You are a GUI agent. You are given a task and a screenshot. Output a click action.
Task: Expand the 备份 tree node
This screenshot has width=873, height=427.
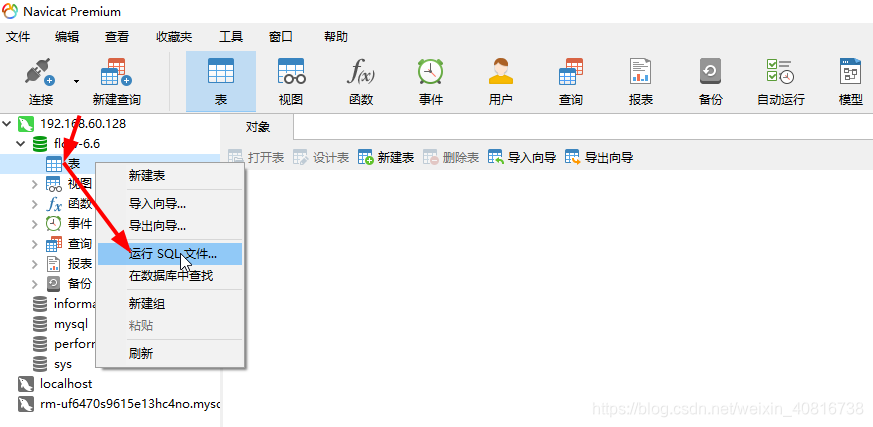click(35, 284)
